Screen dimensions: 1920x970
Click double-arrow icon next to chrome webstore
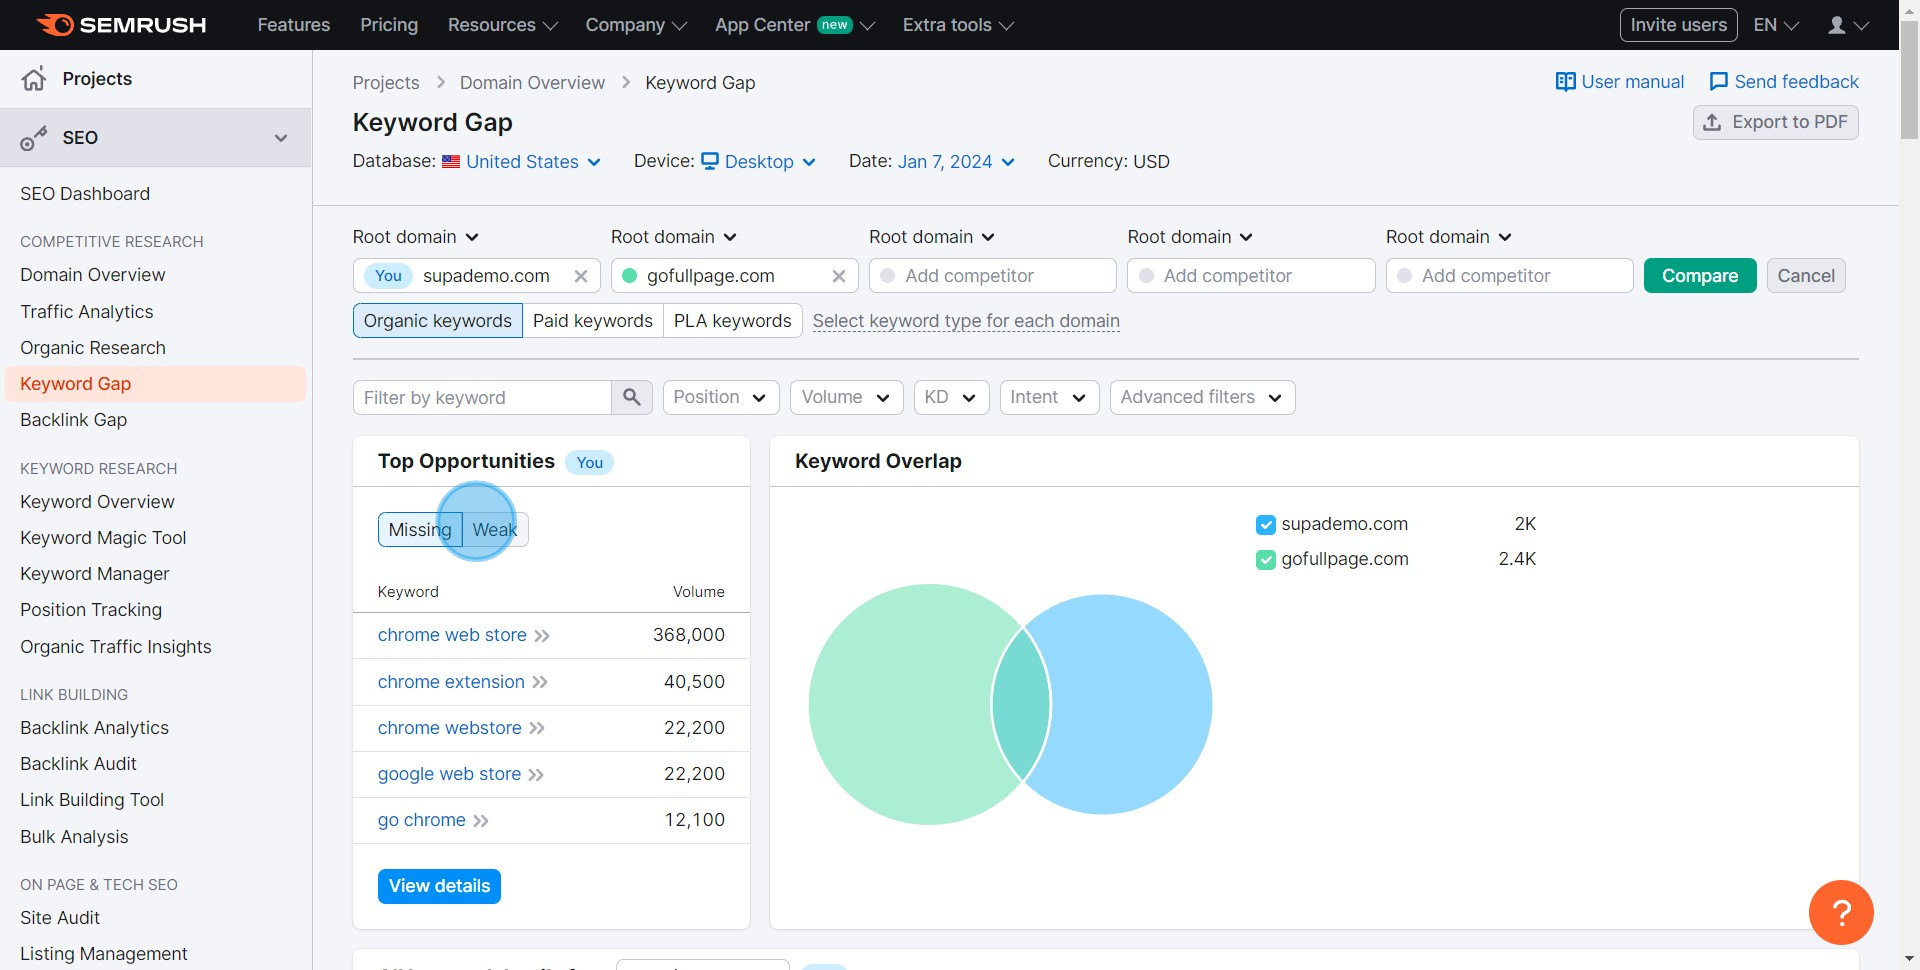537,728
